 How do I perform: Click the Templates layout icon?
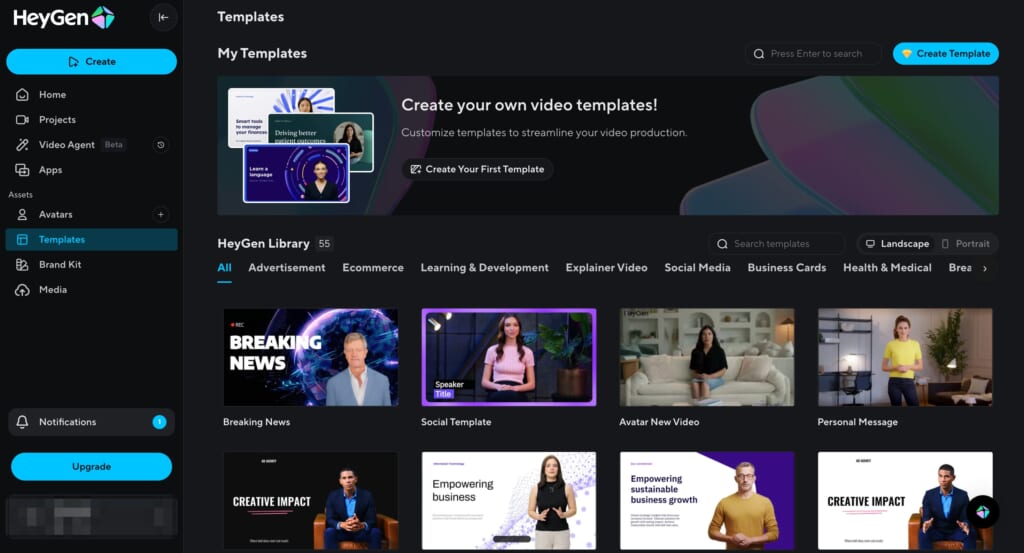coord(22,240)
